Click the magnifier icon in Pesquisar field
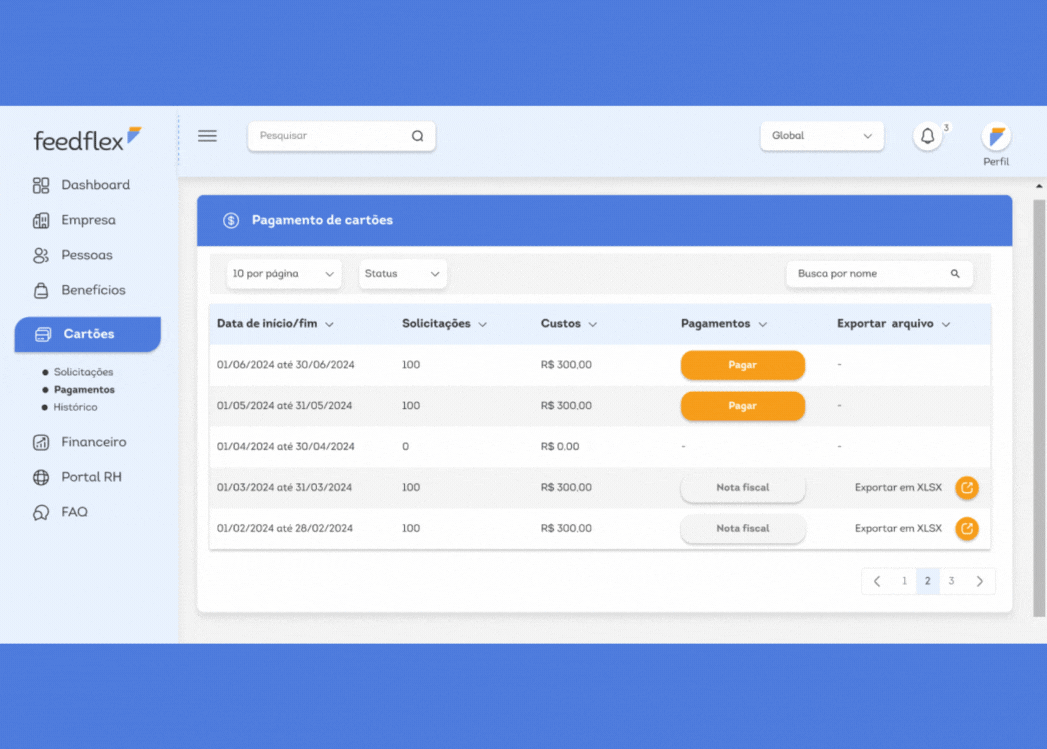 tap(418, 136)
